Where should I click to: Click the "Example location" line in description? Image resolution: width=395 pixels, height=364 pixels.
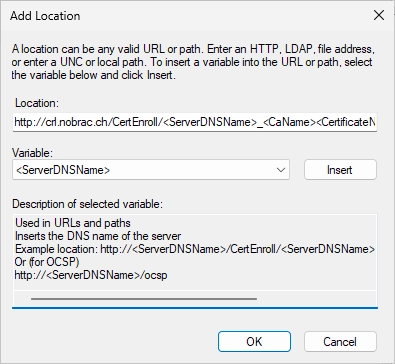coord(195,249)
